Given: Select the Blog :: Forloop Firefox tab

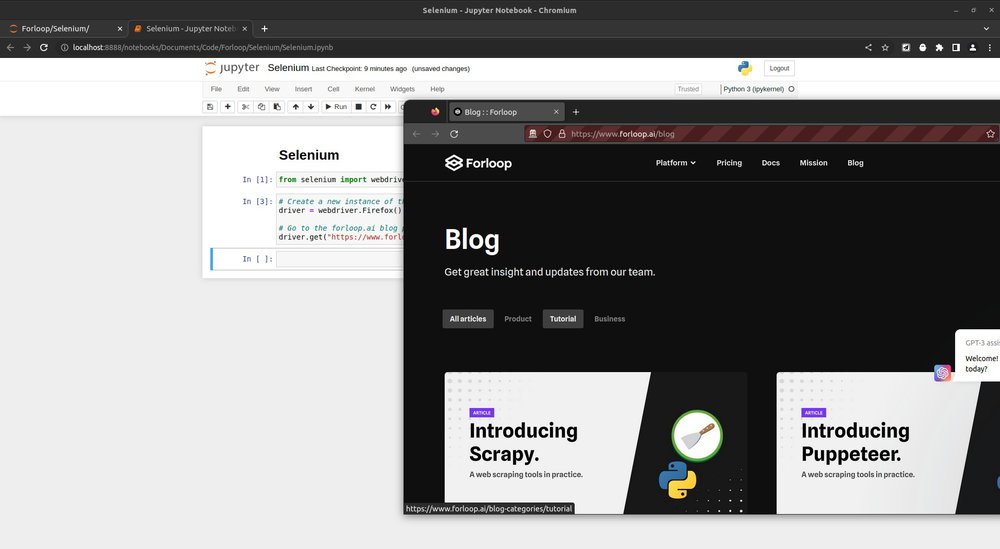Looking at the screenshot, I should (506, 112).
